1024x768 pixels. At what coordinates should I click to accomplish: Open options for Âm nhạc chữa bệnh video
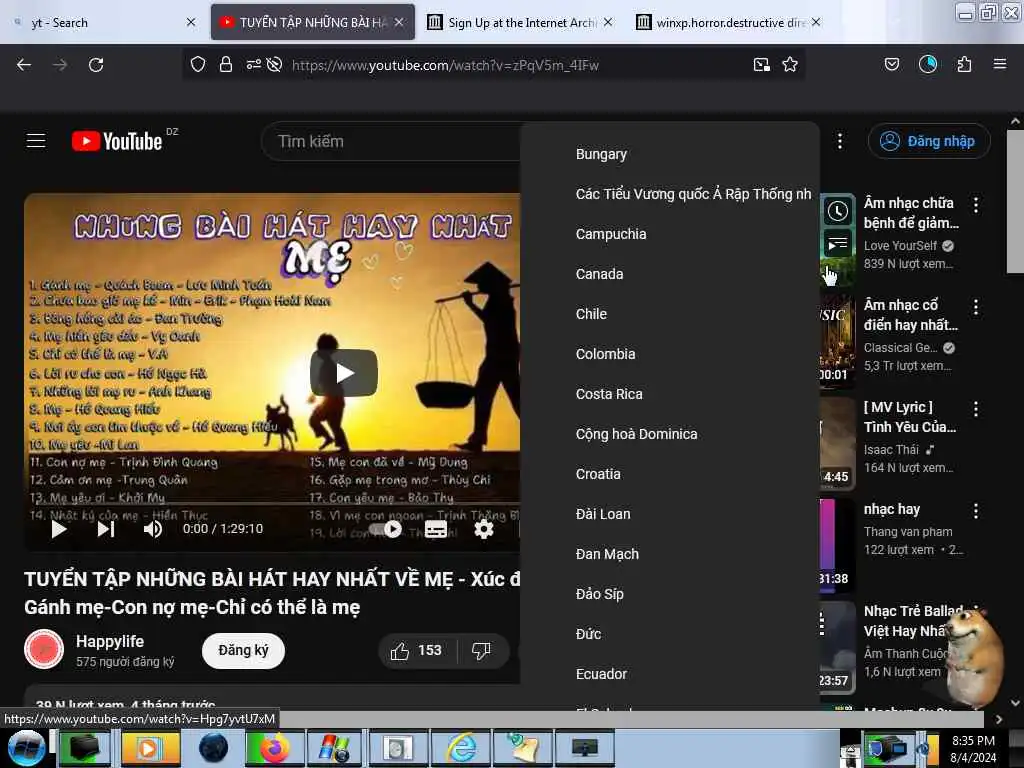[x=976, y=205]
